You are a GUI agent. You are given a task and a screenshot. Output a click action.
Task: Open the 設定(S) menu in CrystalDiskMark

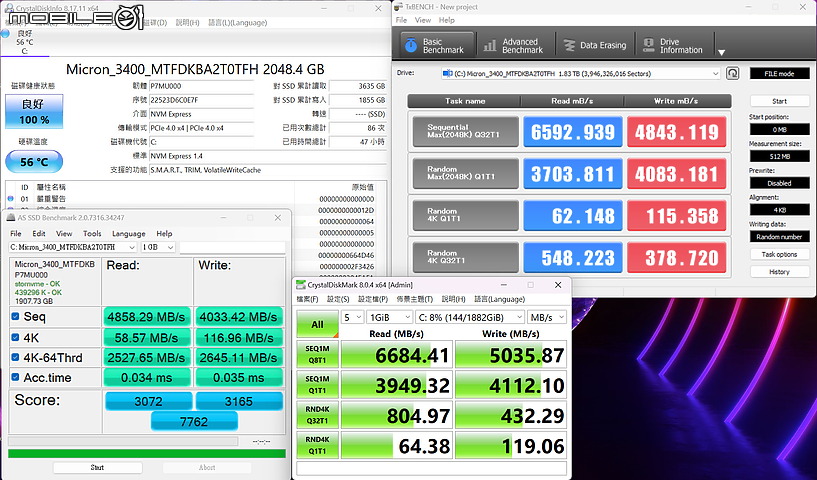[338, 299]
